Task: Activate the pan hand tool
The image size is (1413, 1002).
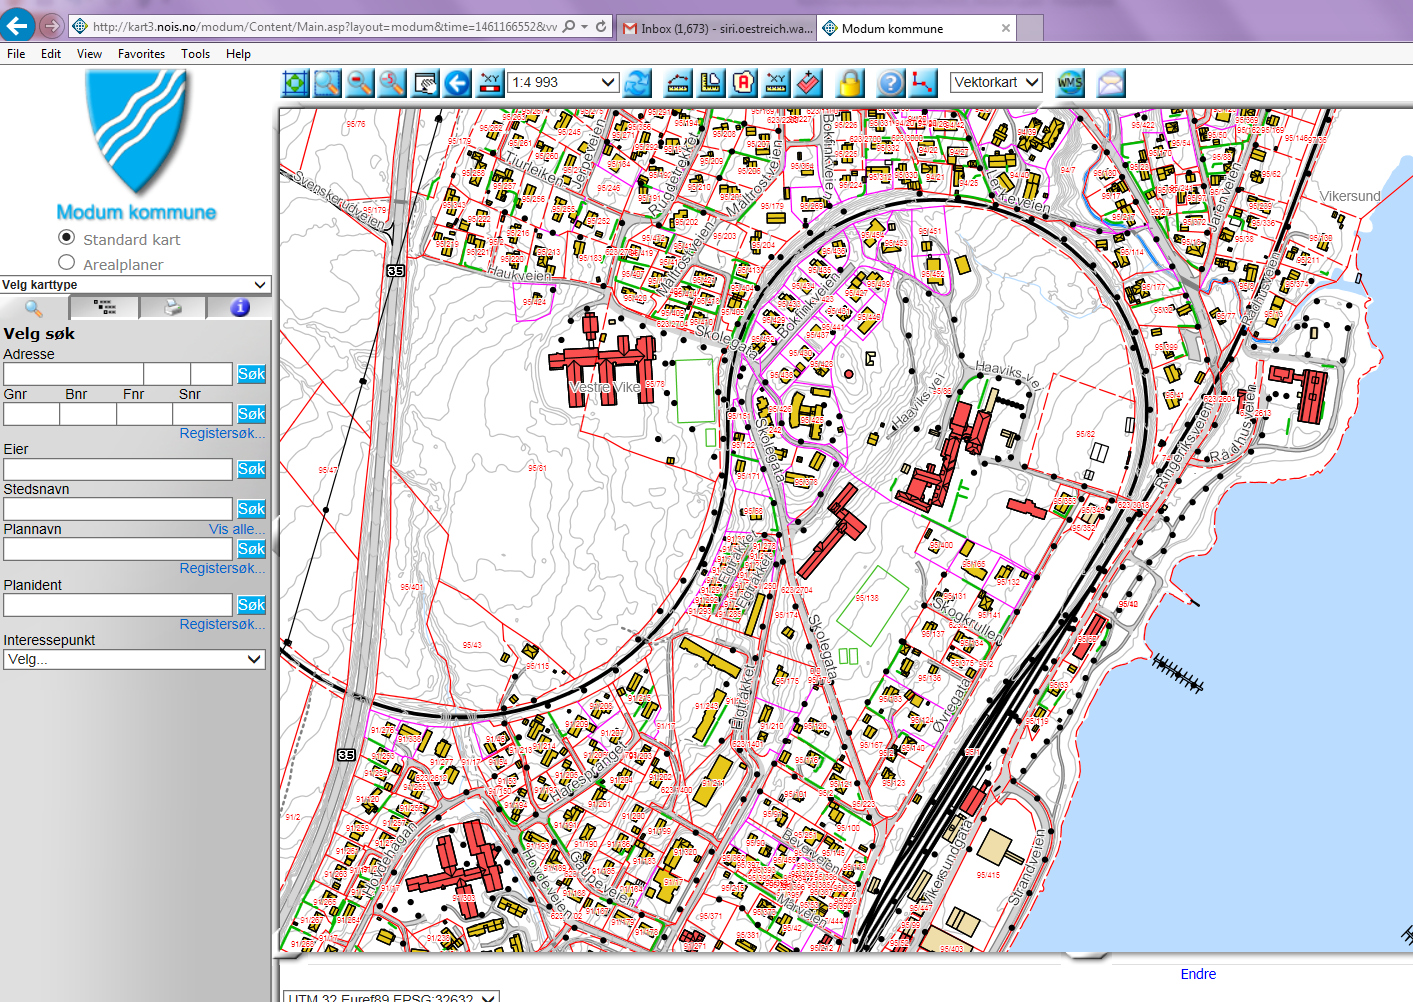Action: (x=425, y=83)
